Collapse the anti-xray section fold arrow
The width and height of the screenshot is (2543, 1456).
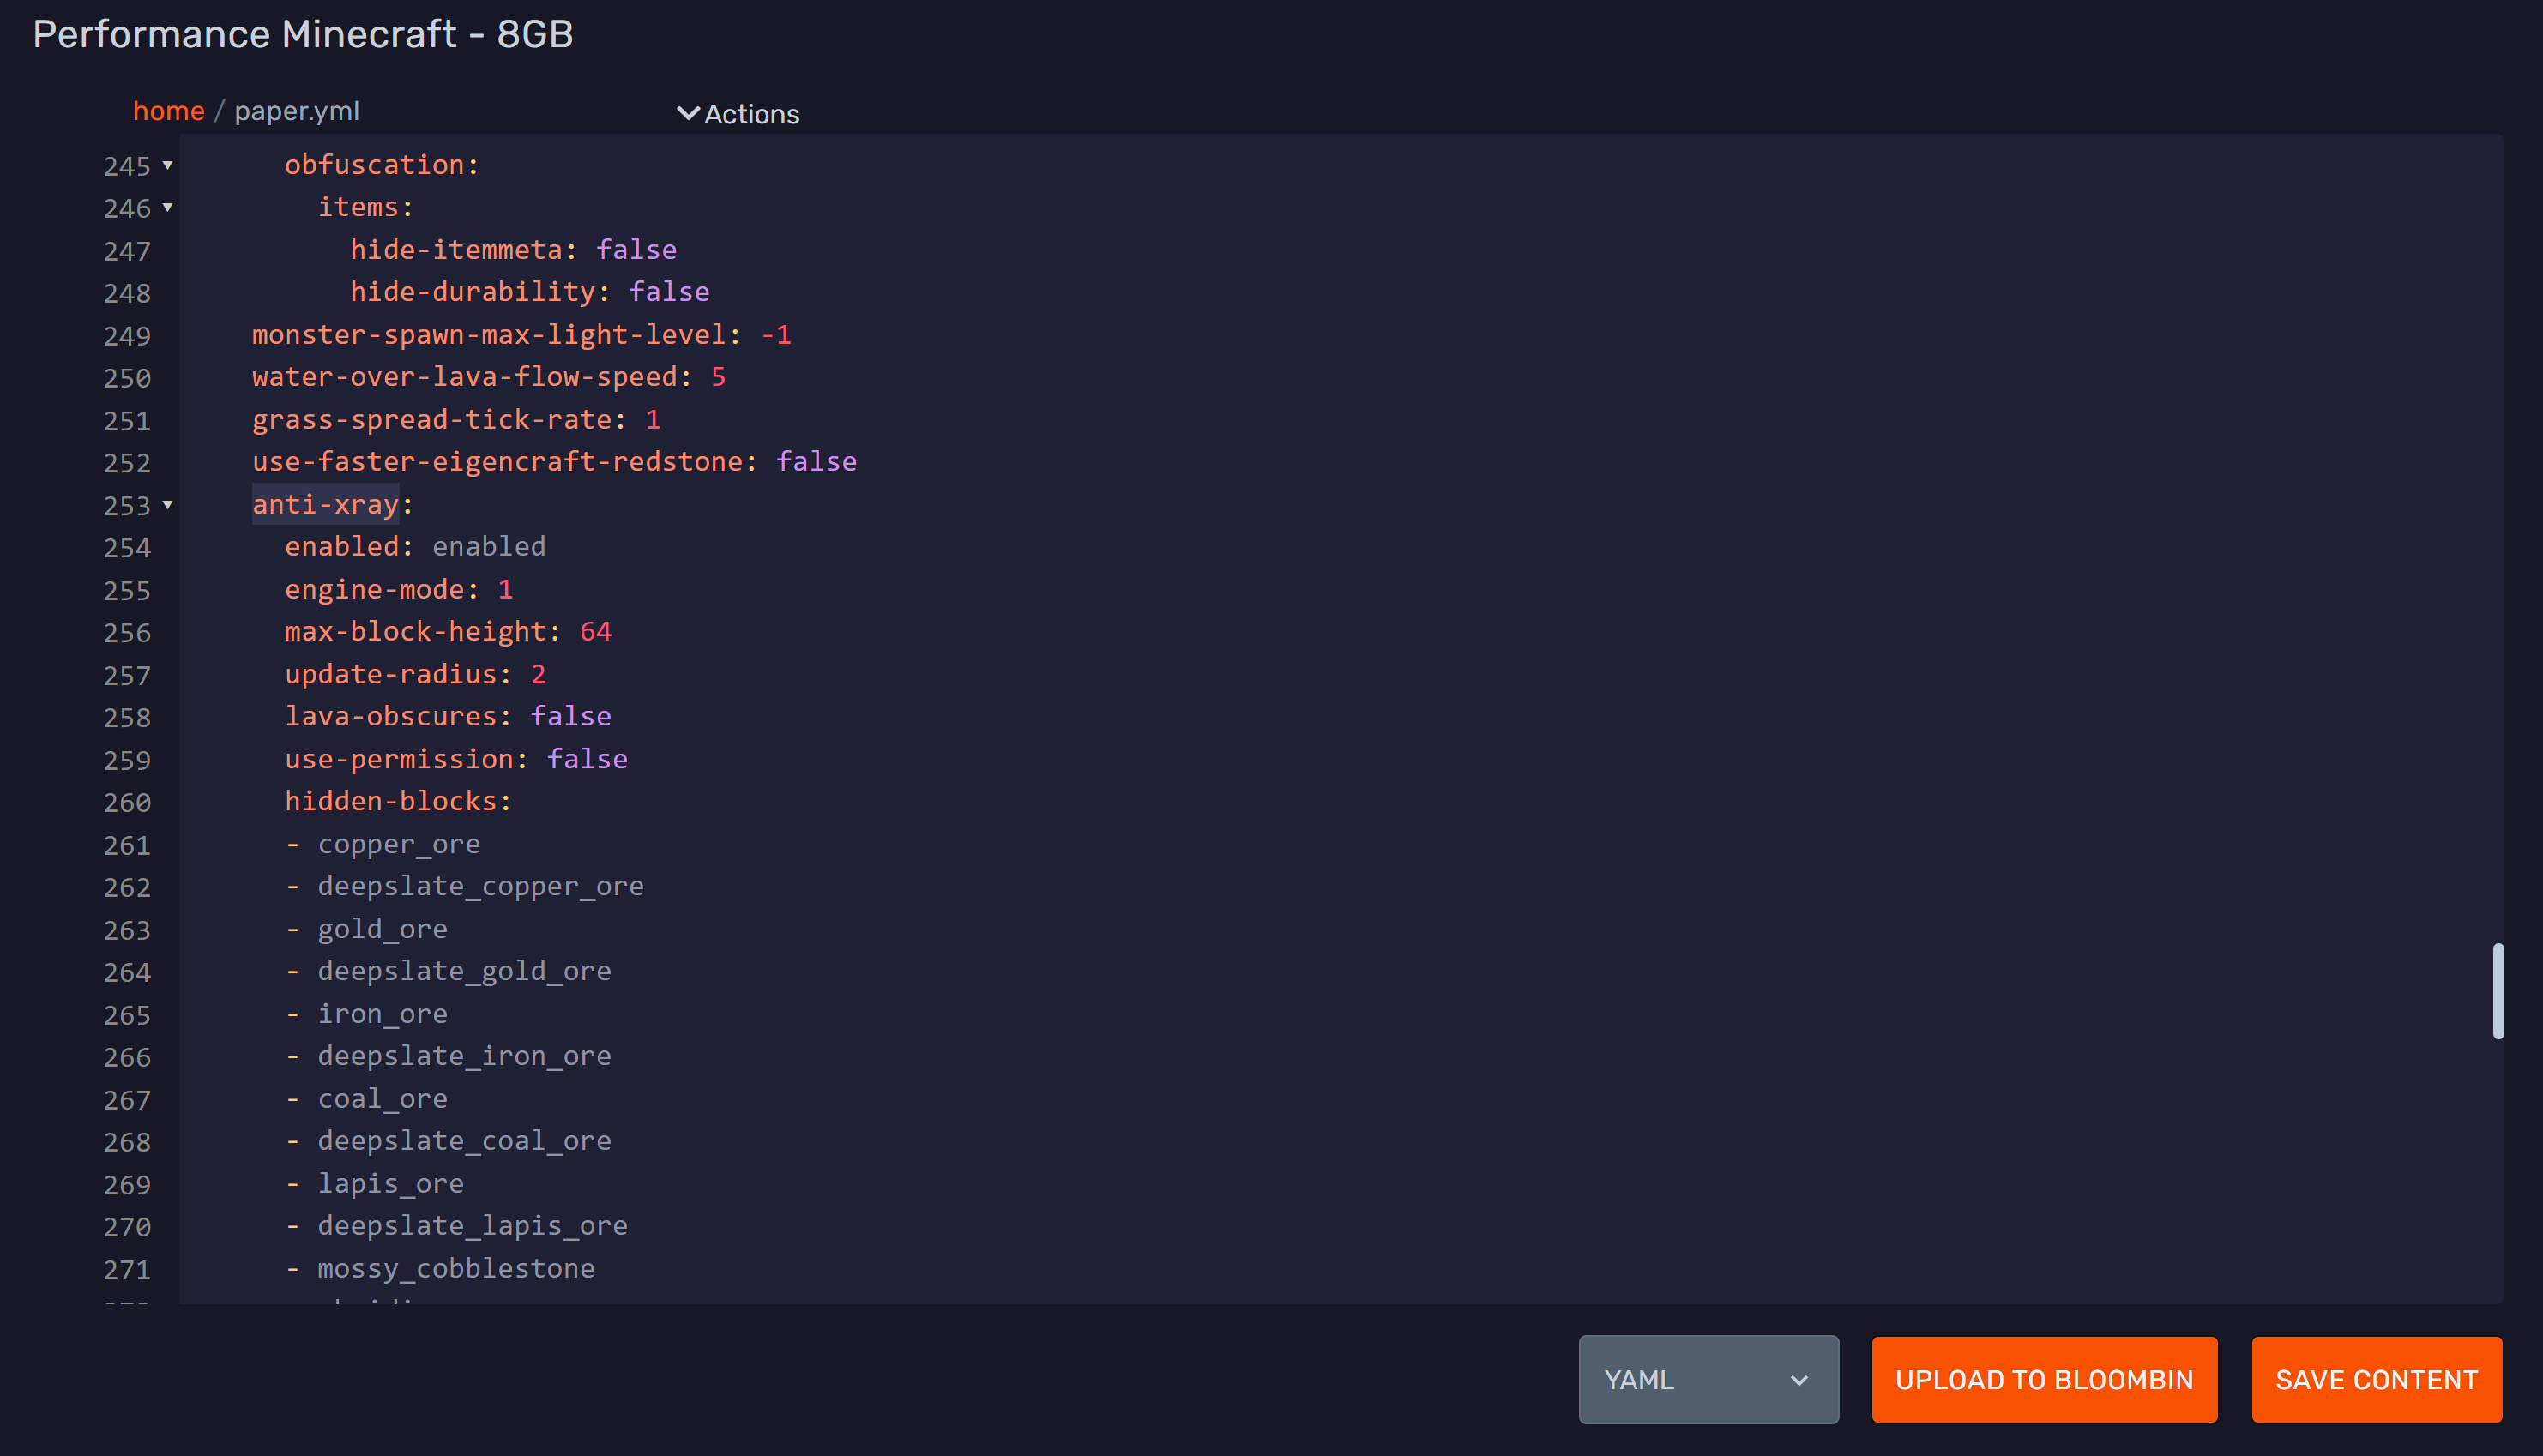pos(167,505)
